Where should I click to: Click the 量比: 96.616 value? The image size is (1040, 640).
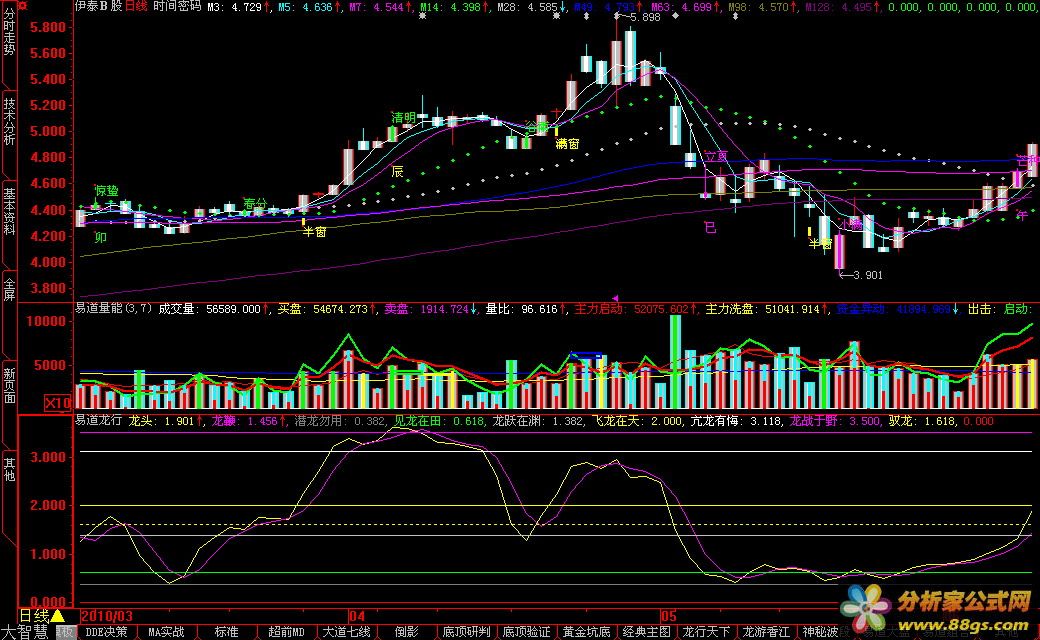[525, 309]
